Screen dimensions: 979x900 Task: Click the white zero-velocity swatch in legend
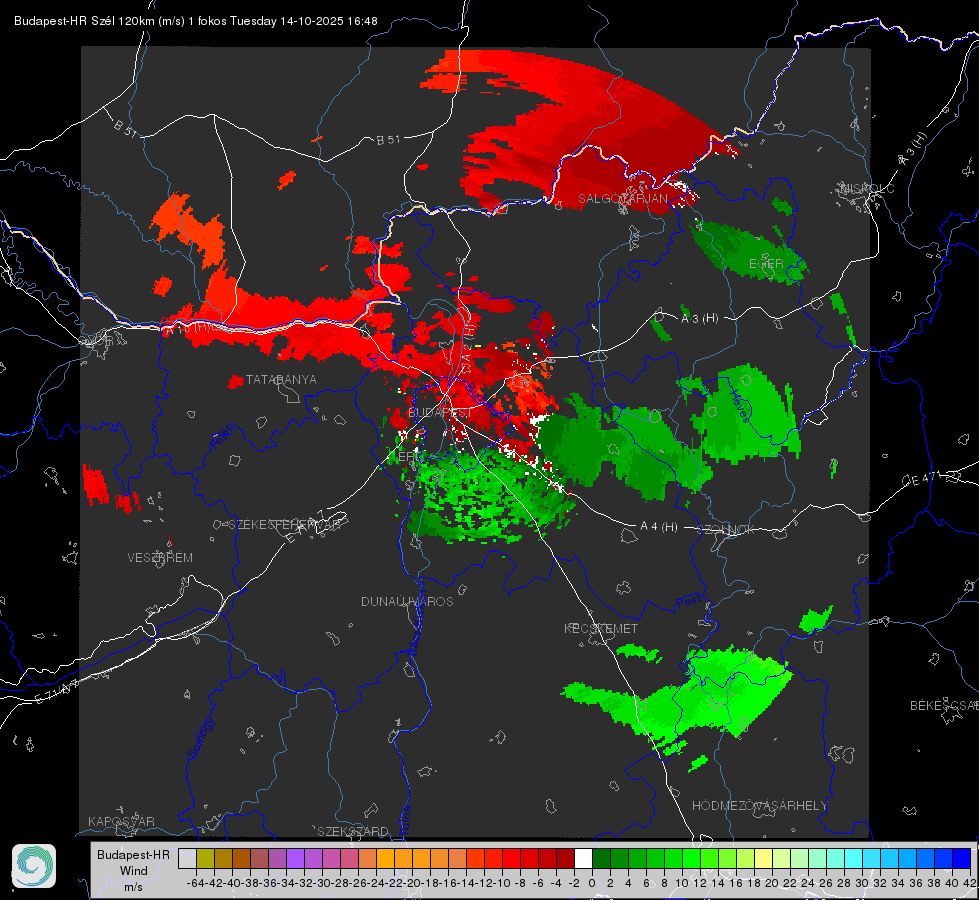point(583,858)
